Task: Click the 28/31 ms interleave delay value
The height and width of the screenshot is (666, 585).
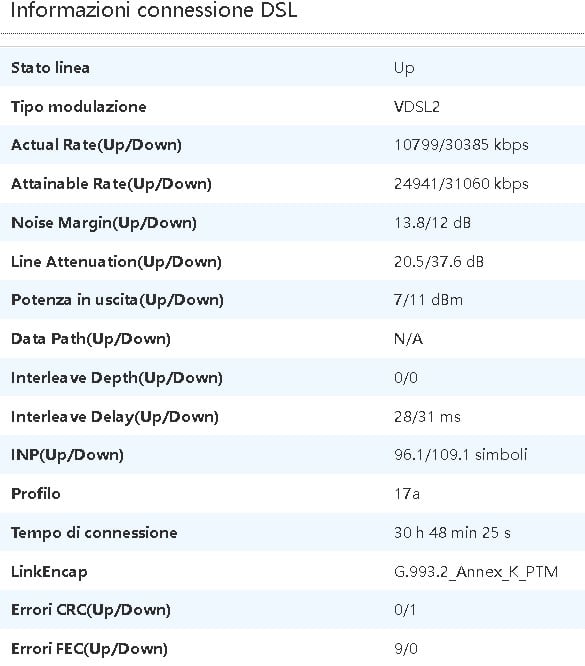Action: pos(427,417)
